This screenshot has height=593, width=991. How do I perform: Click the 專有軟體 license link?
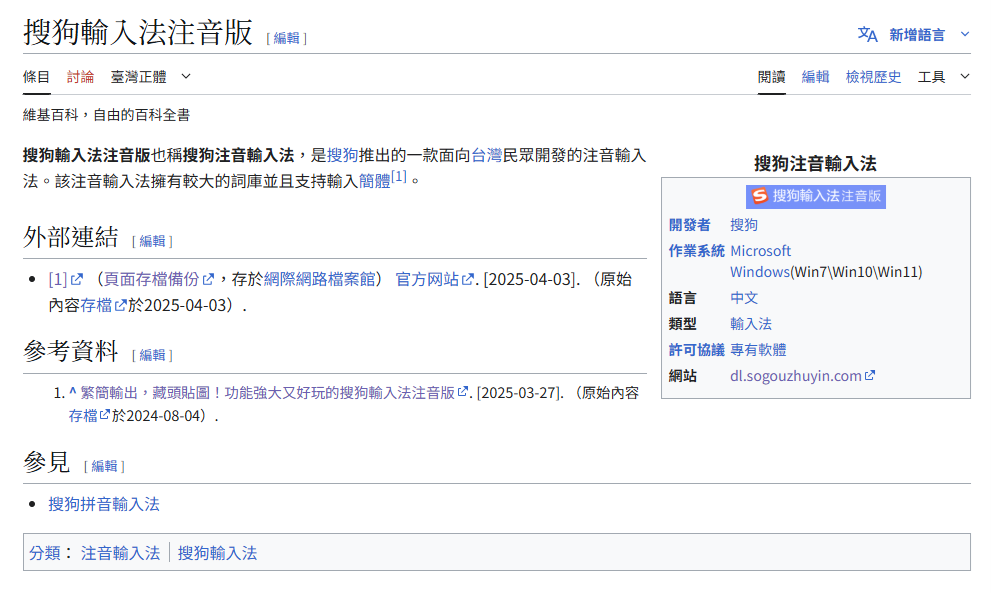[x=758, y=350]
